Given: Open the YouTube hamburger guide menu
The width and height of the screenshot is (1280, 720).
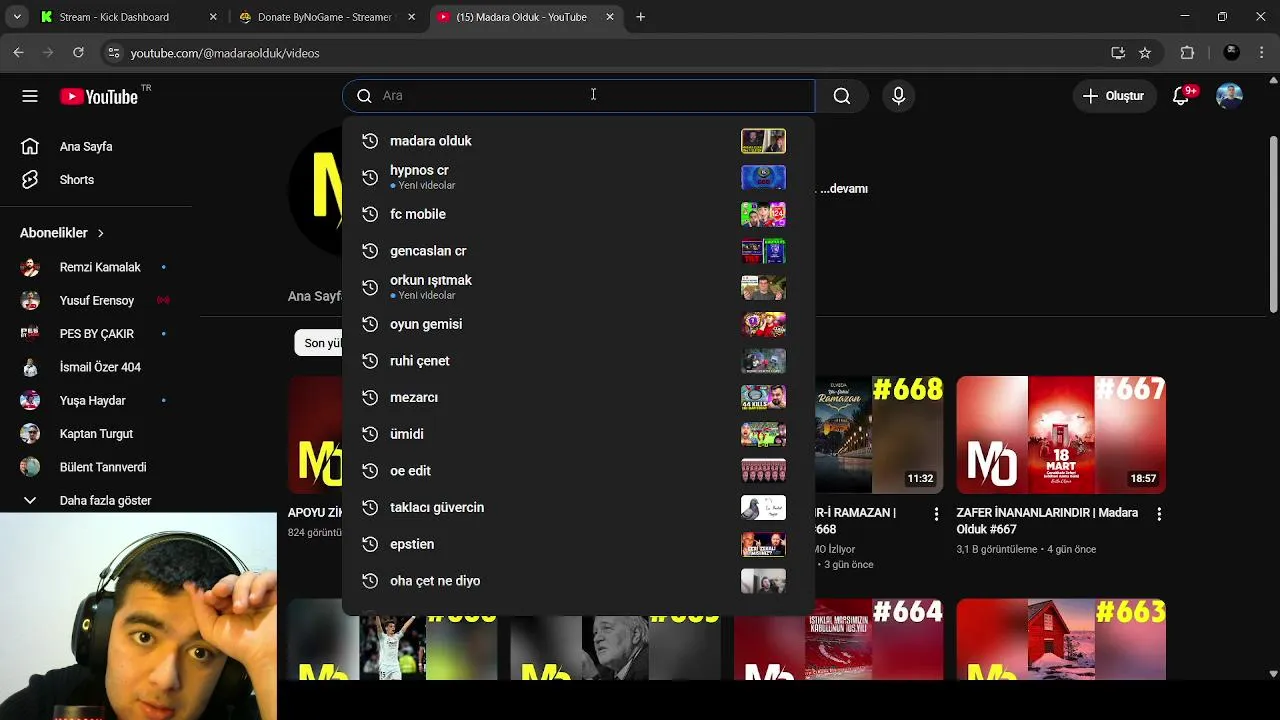Looking at the screenshot, I should tap(30, 96).
